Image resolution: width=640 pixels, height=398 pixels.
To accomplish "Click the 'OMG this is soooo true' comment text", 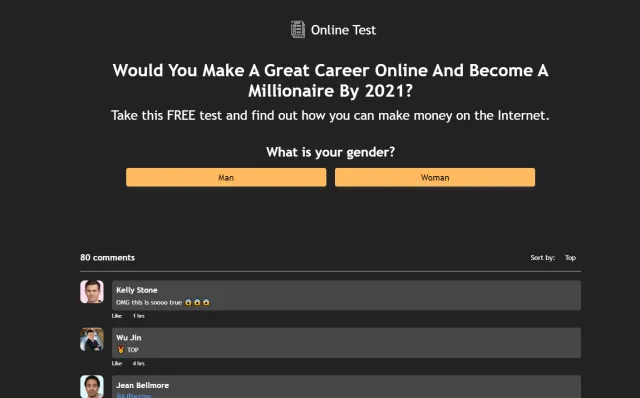I will (149, 302).
